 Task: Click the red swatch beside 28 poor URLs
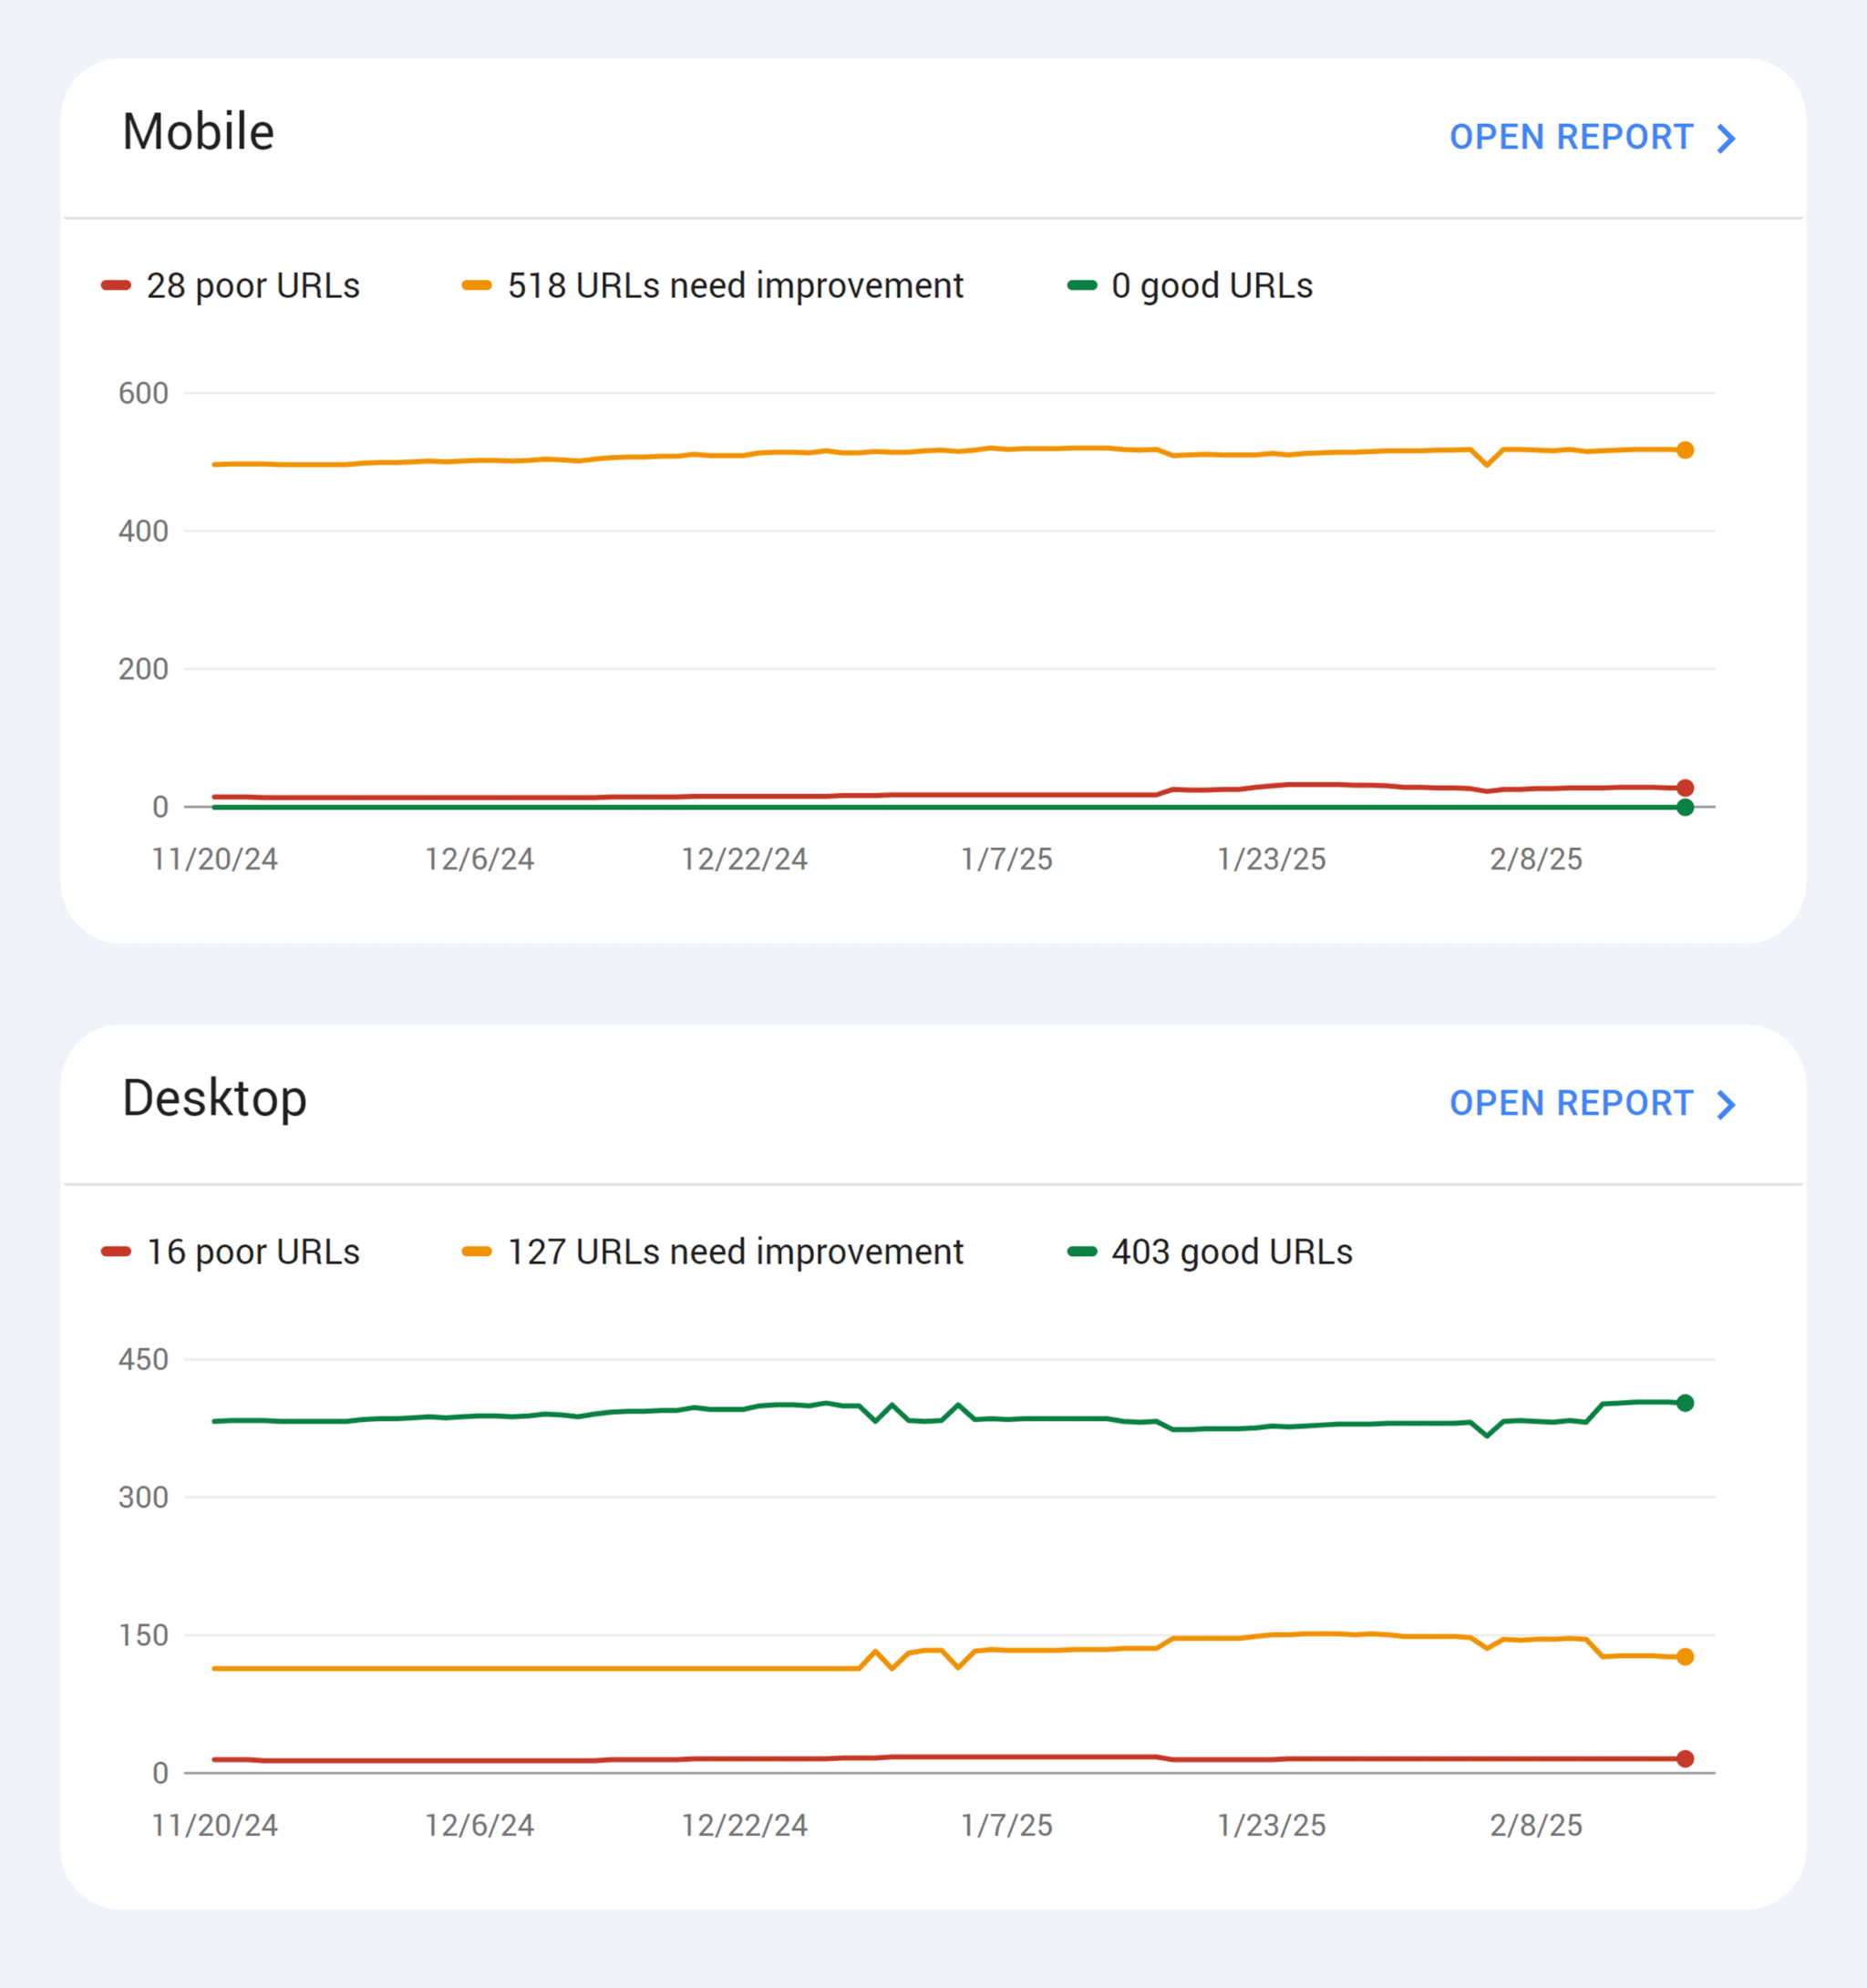tap(116, 286)
